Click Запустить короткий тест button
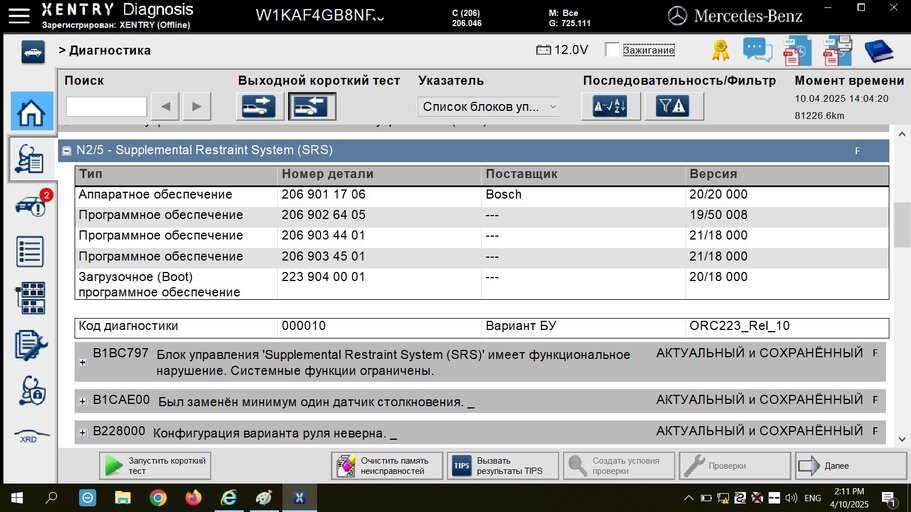The image size is (911, 512). (155, 466)
